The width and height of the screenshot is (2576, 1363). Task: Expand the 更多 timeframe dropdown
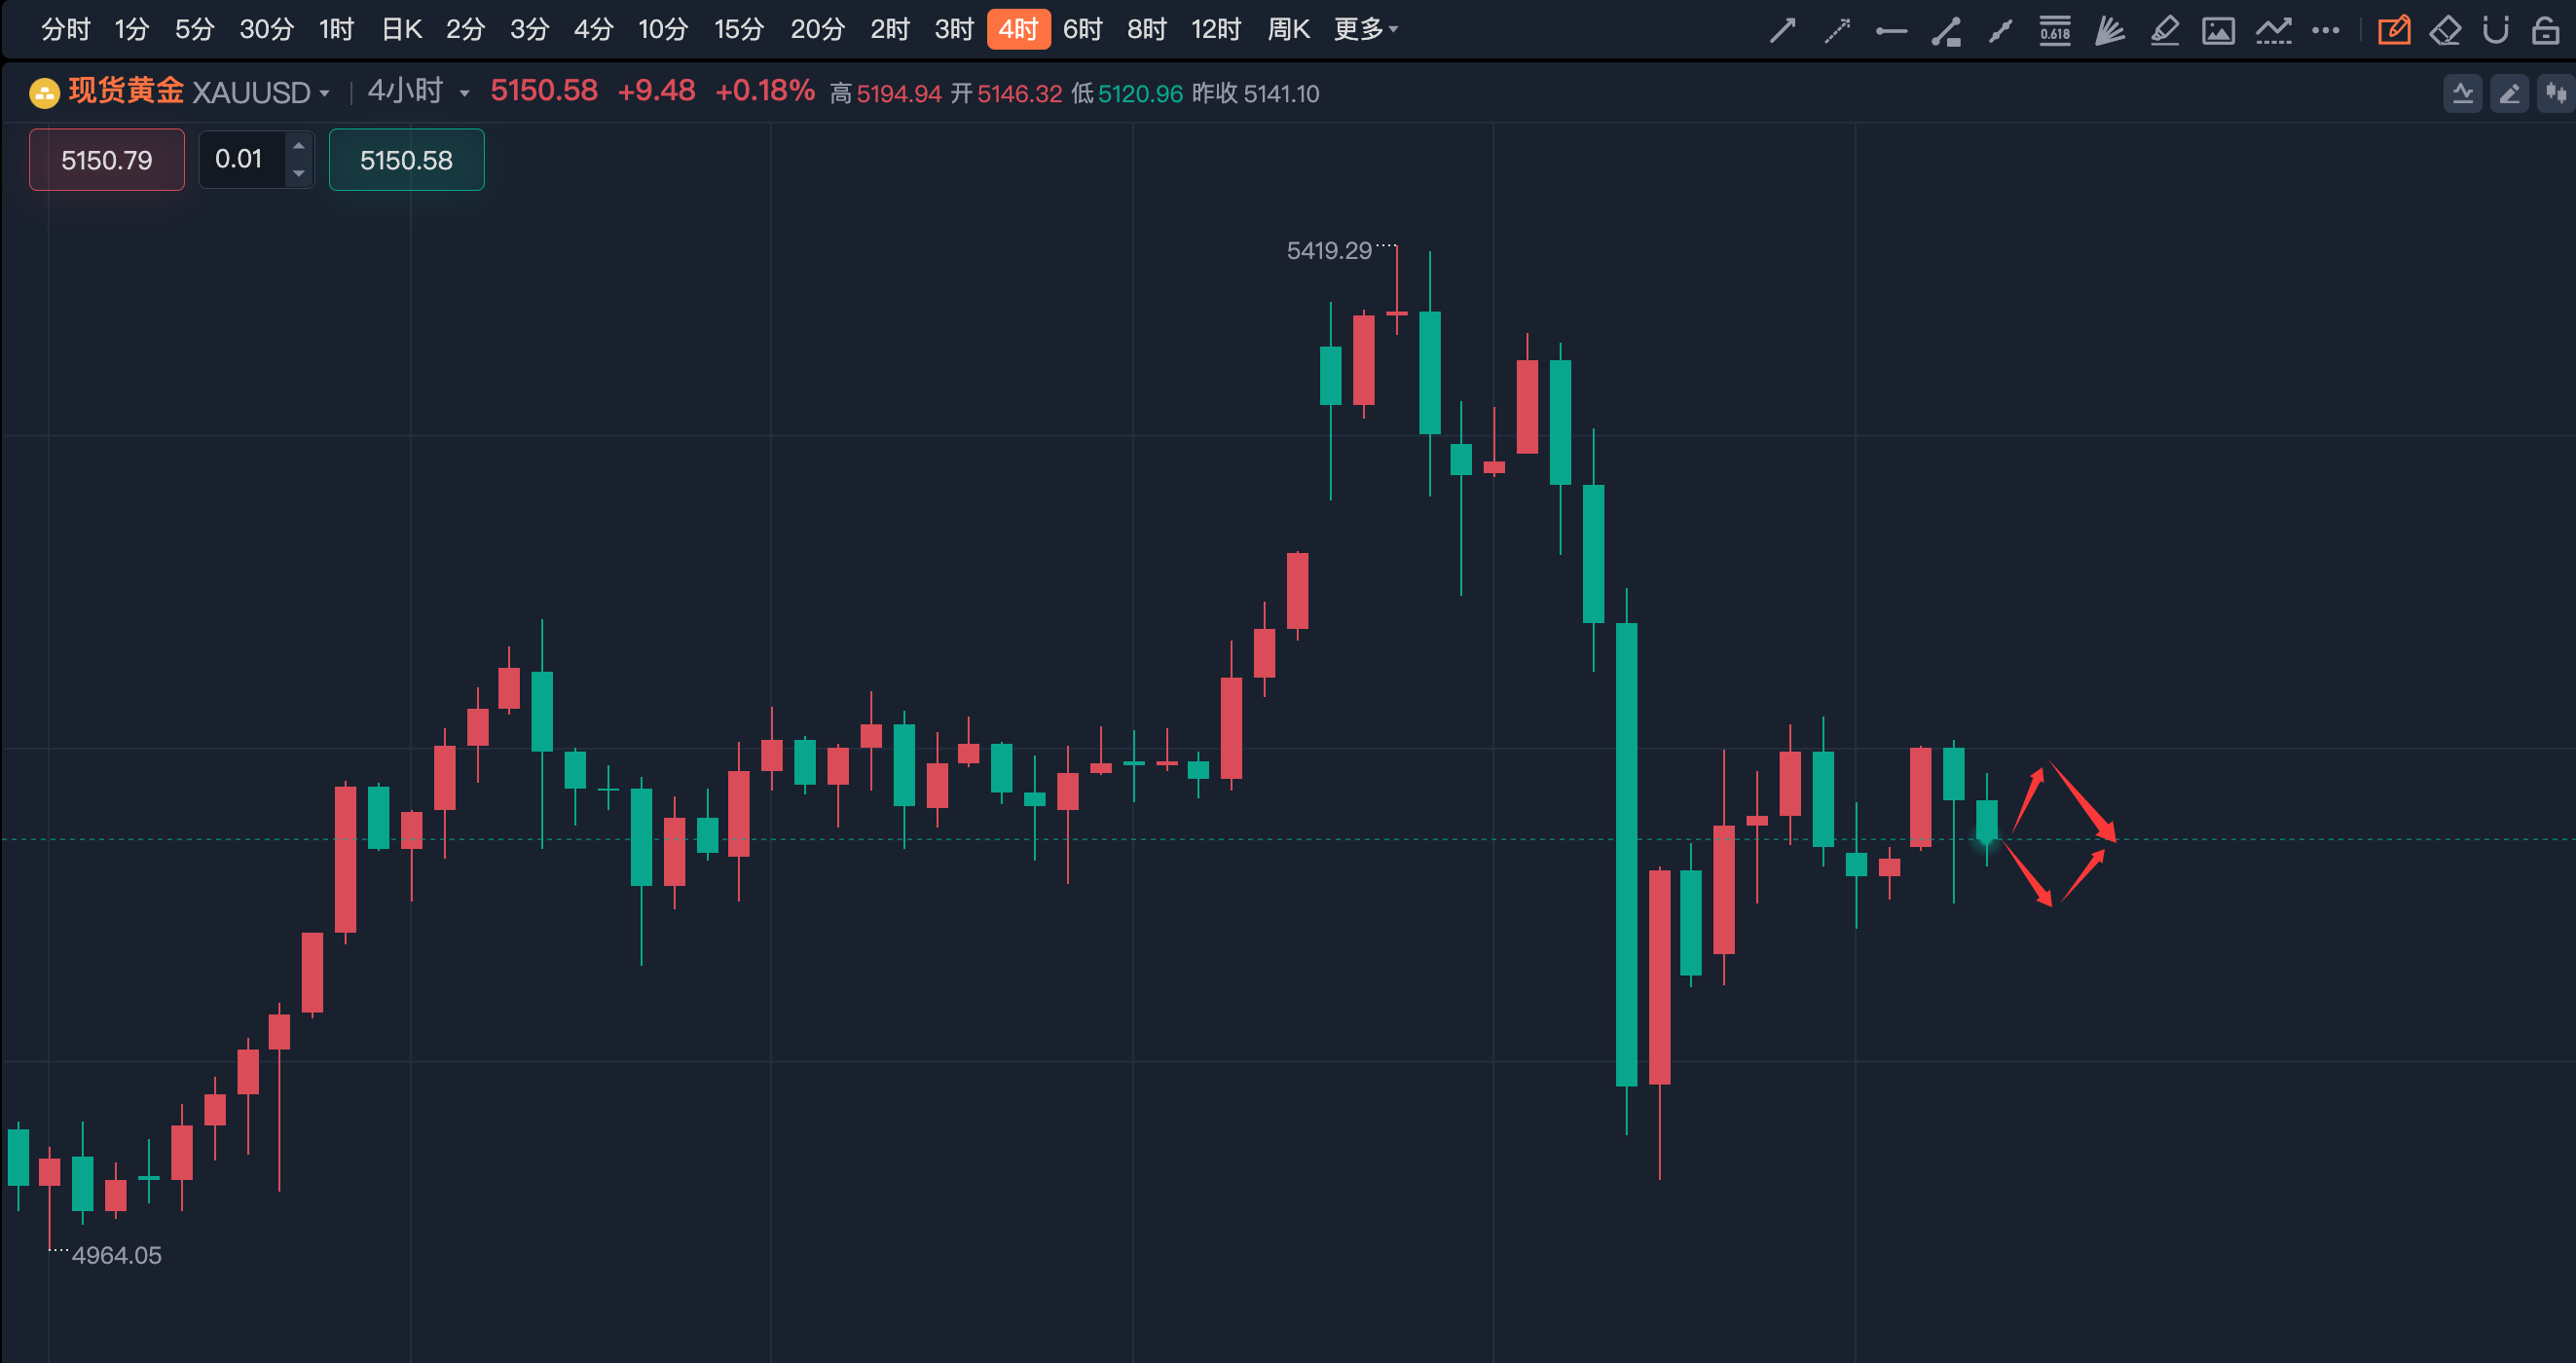point(1365,30)
